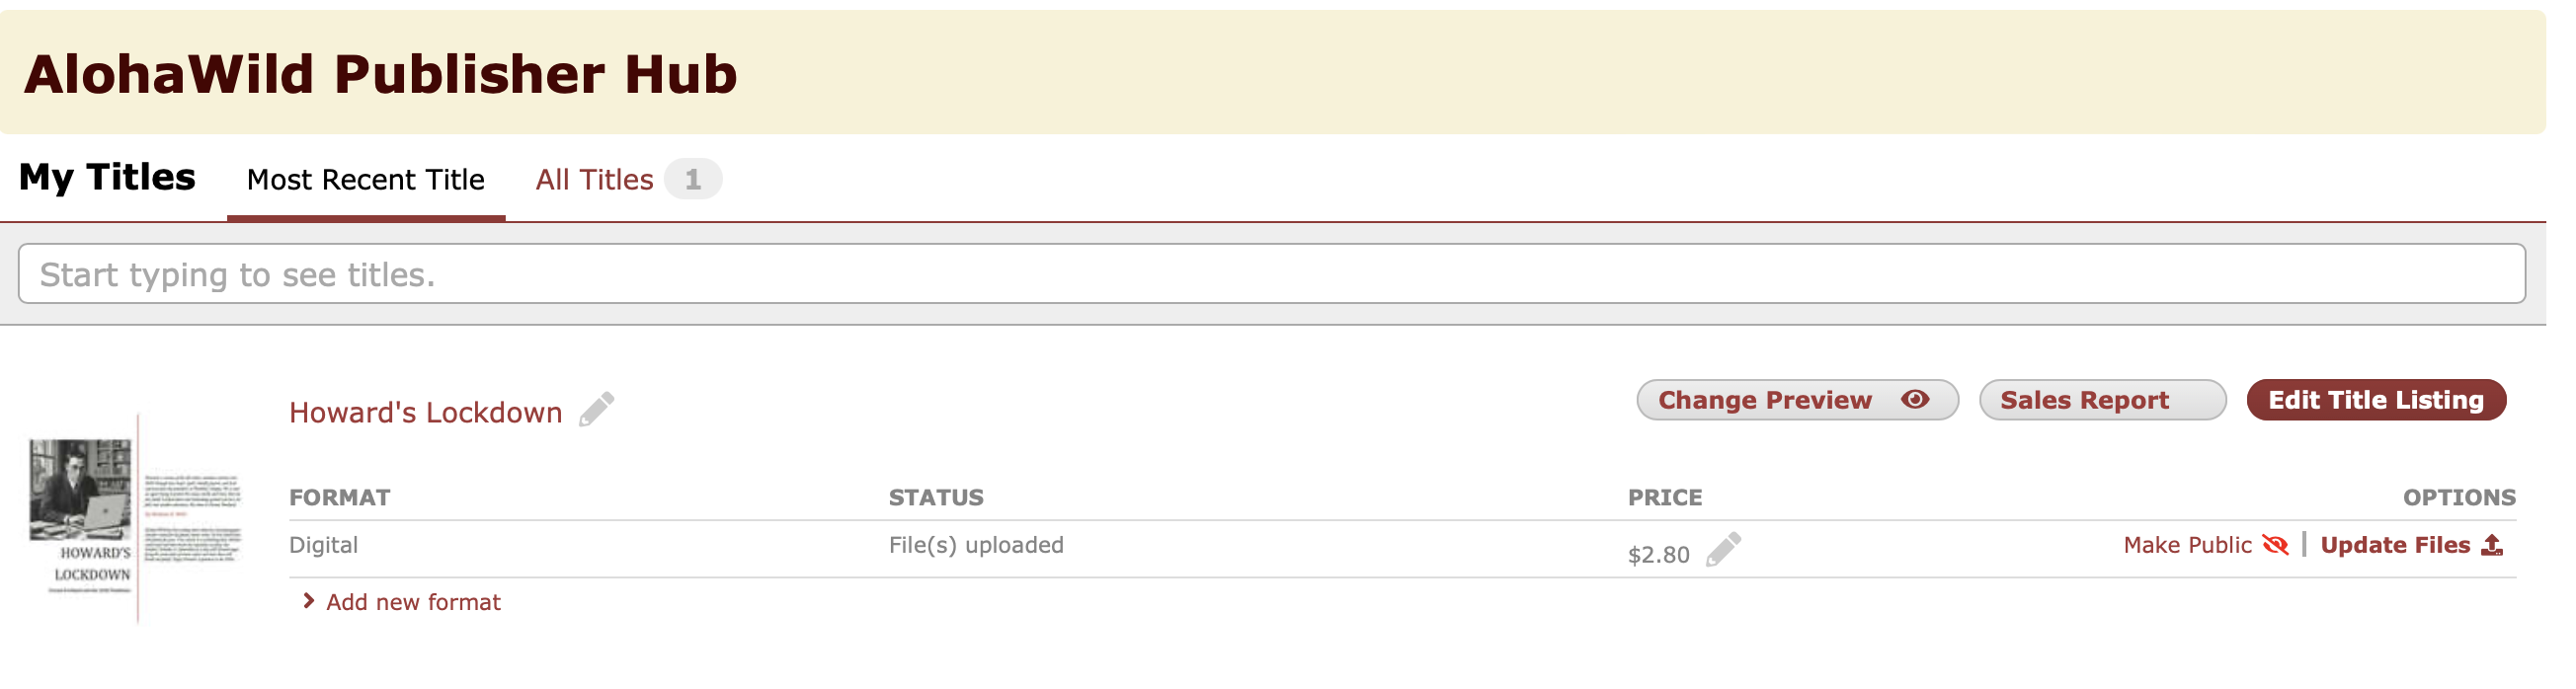Switch to the Most Recent Title tab

pos(365,180)
